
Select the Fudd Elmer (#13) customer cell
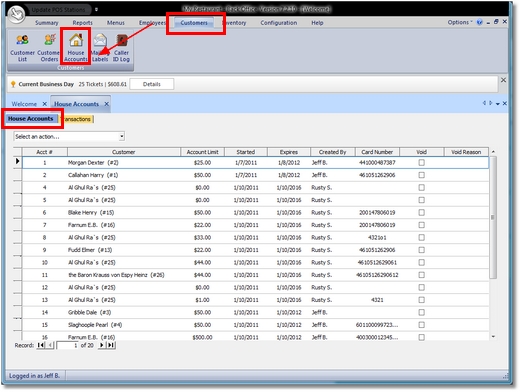coord(124,250)
